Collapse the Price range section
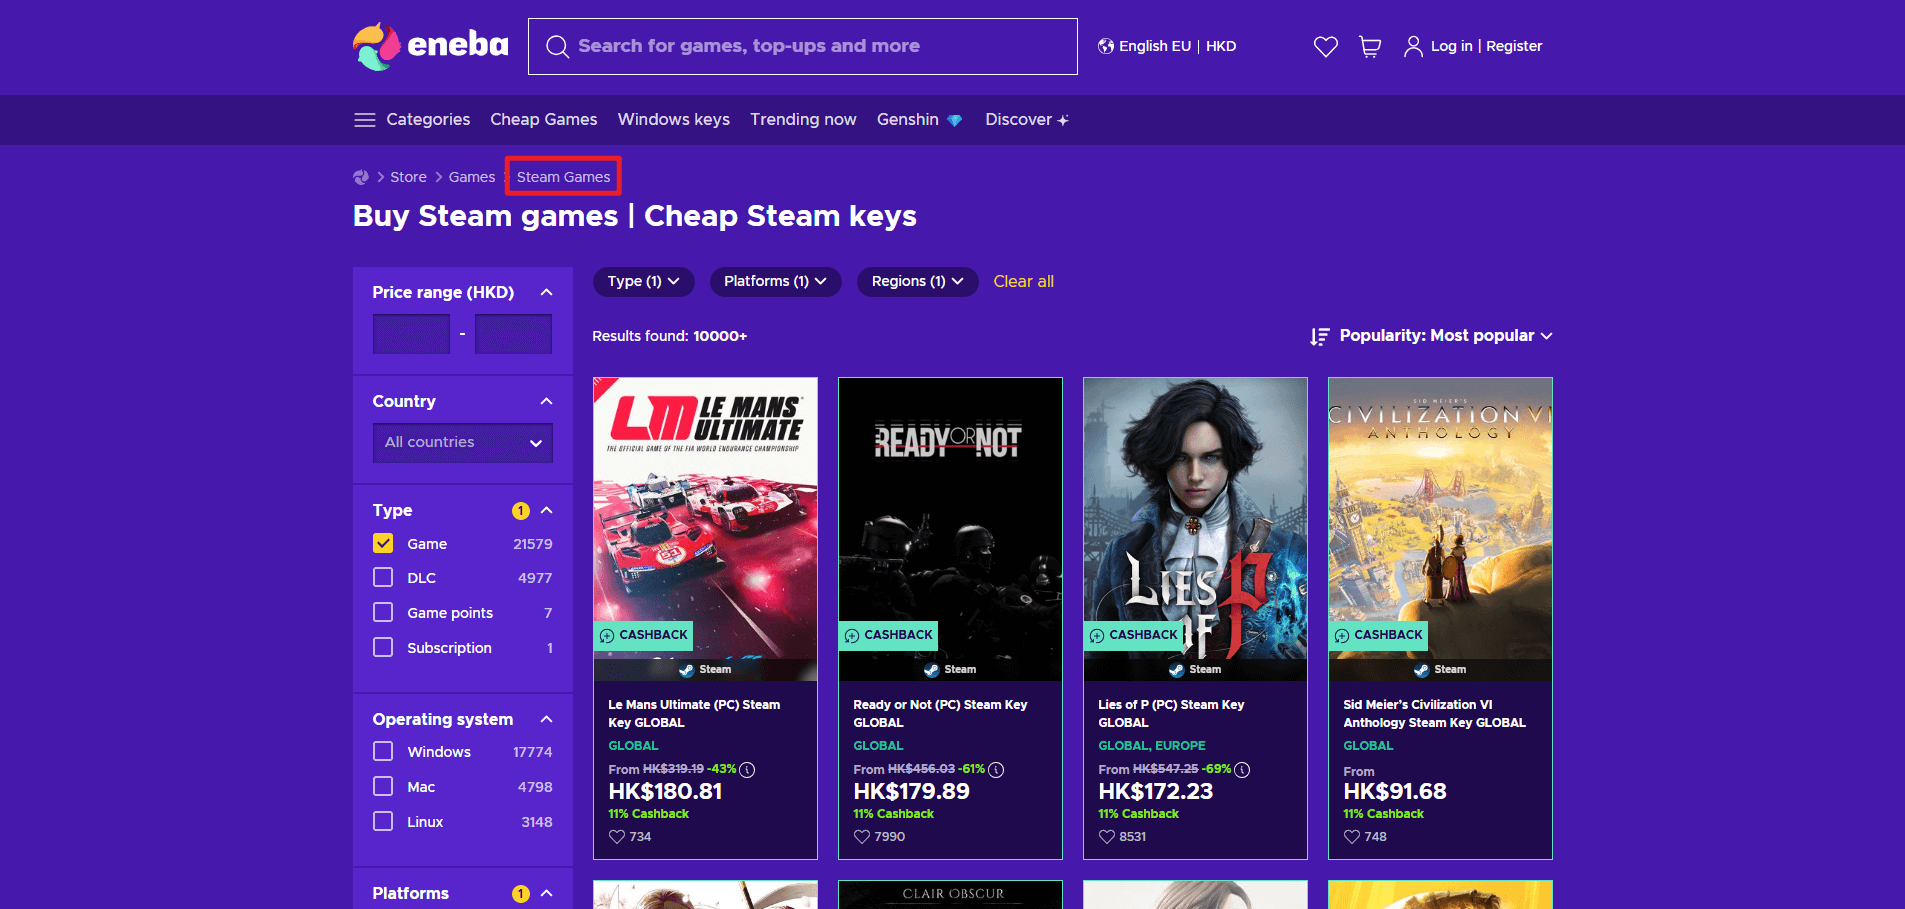Viewport: 1905px width, 909px height. coord(546,292)
